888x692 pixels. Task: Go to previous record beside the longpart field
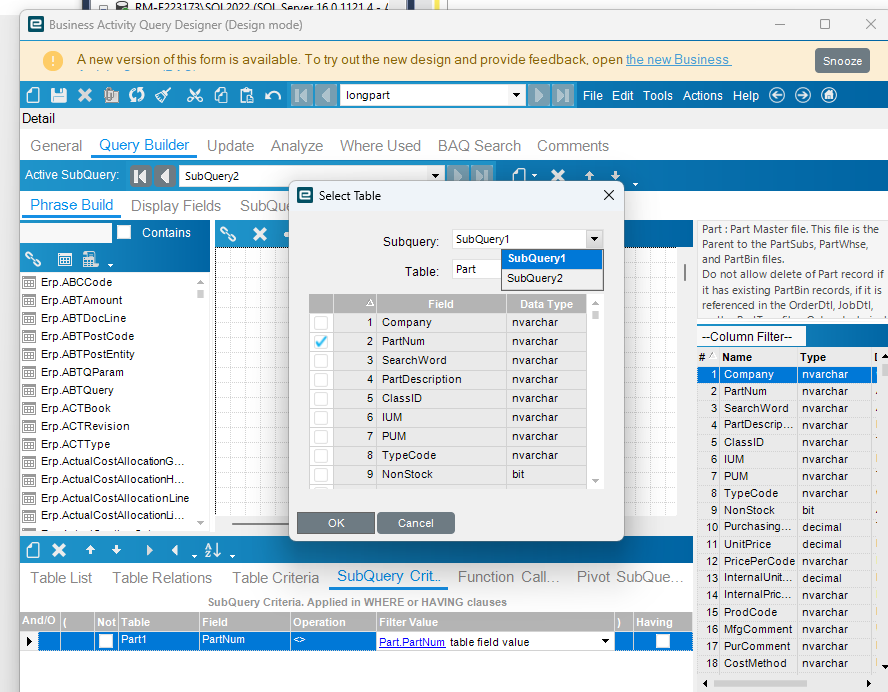click(x=326, y=95)
